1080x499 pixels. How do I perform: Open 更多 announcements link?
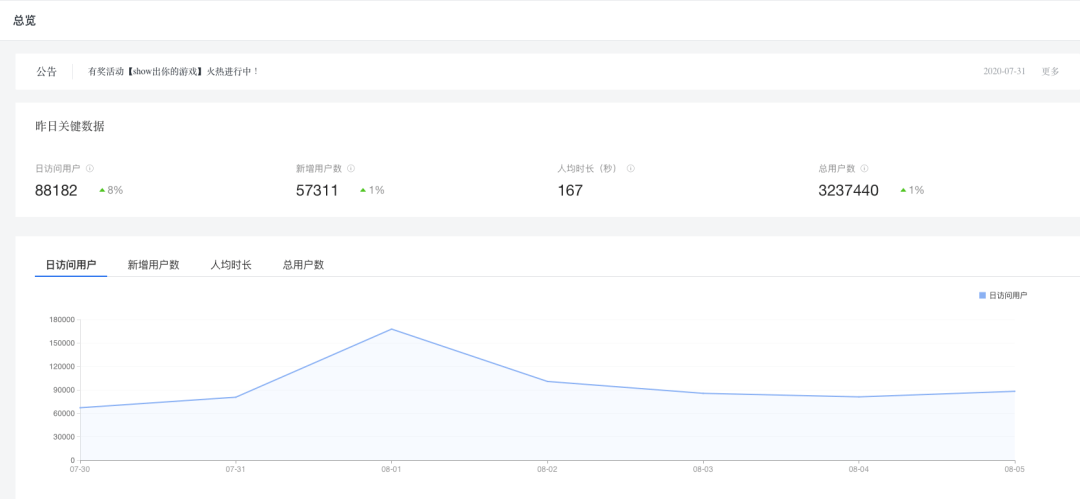(1050, 72)
